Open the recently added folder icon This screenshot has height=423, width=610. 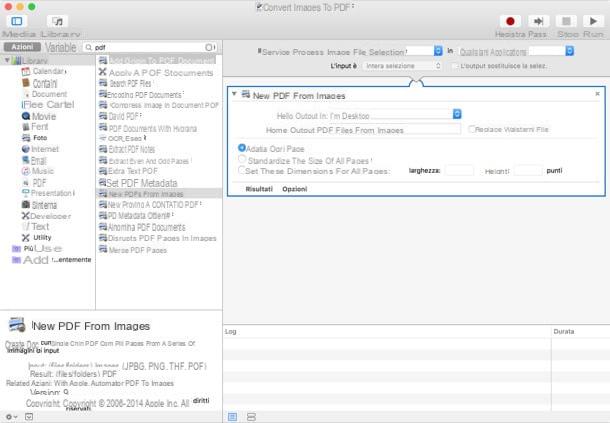[x=16, y=260]
